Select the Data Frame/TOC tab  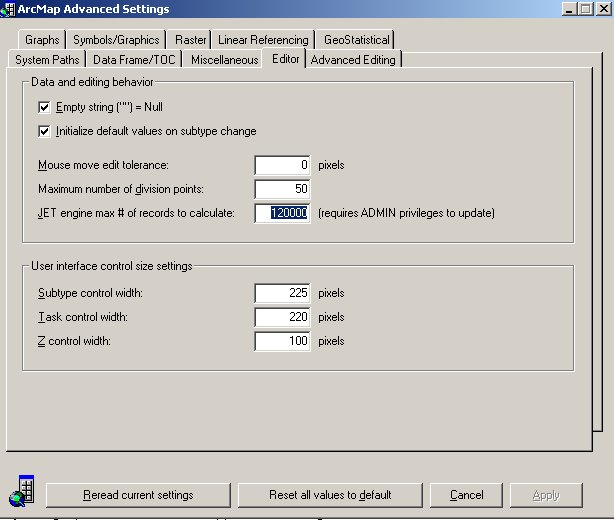pyautogui.click(x=134, y=60)
